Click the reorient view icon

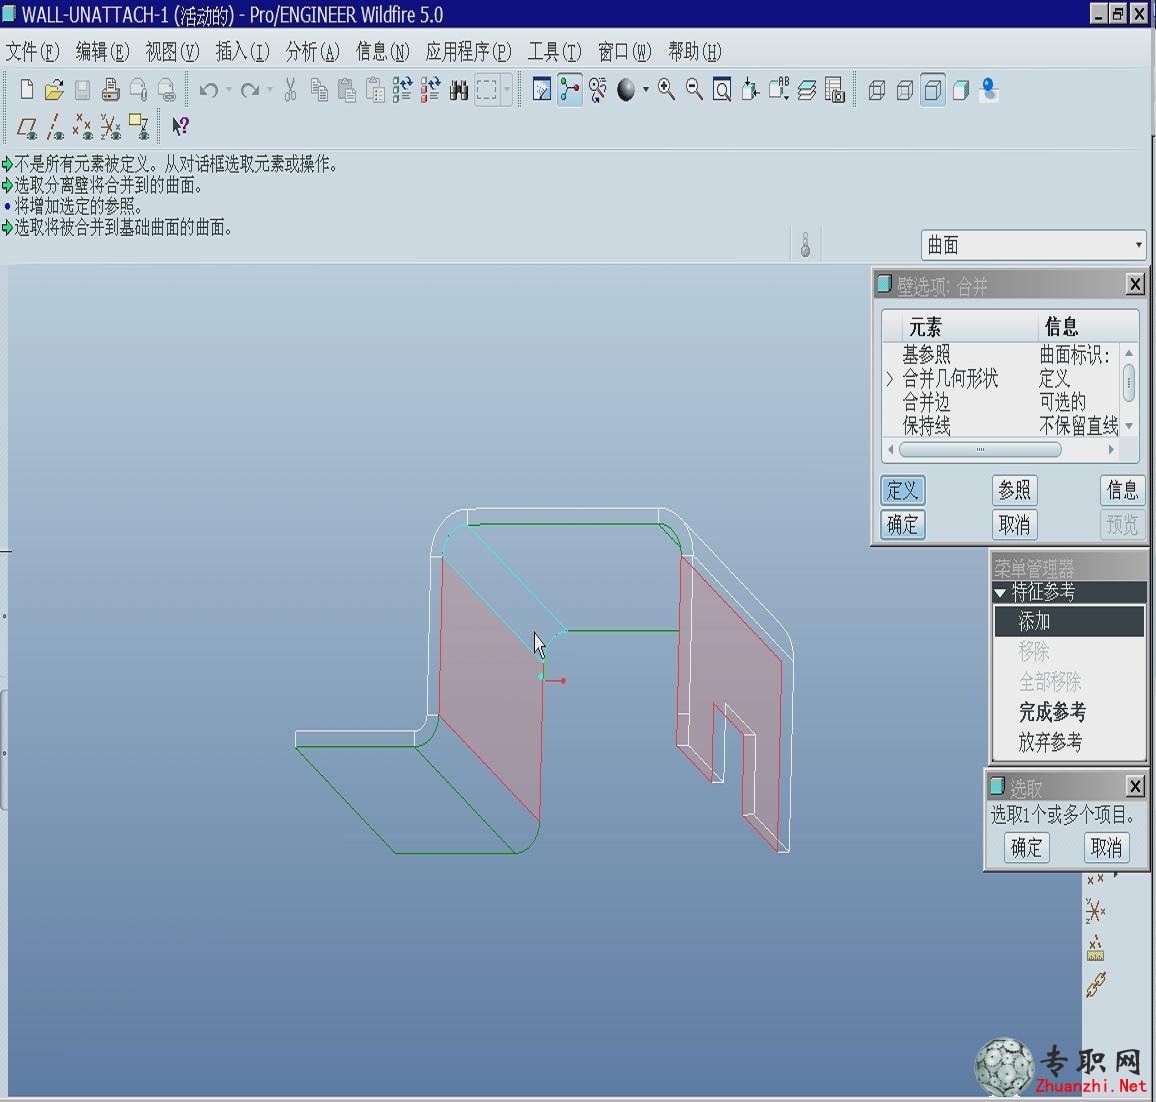pyautogui.click(x=751, y=90)
